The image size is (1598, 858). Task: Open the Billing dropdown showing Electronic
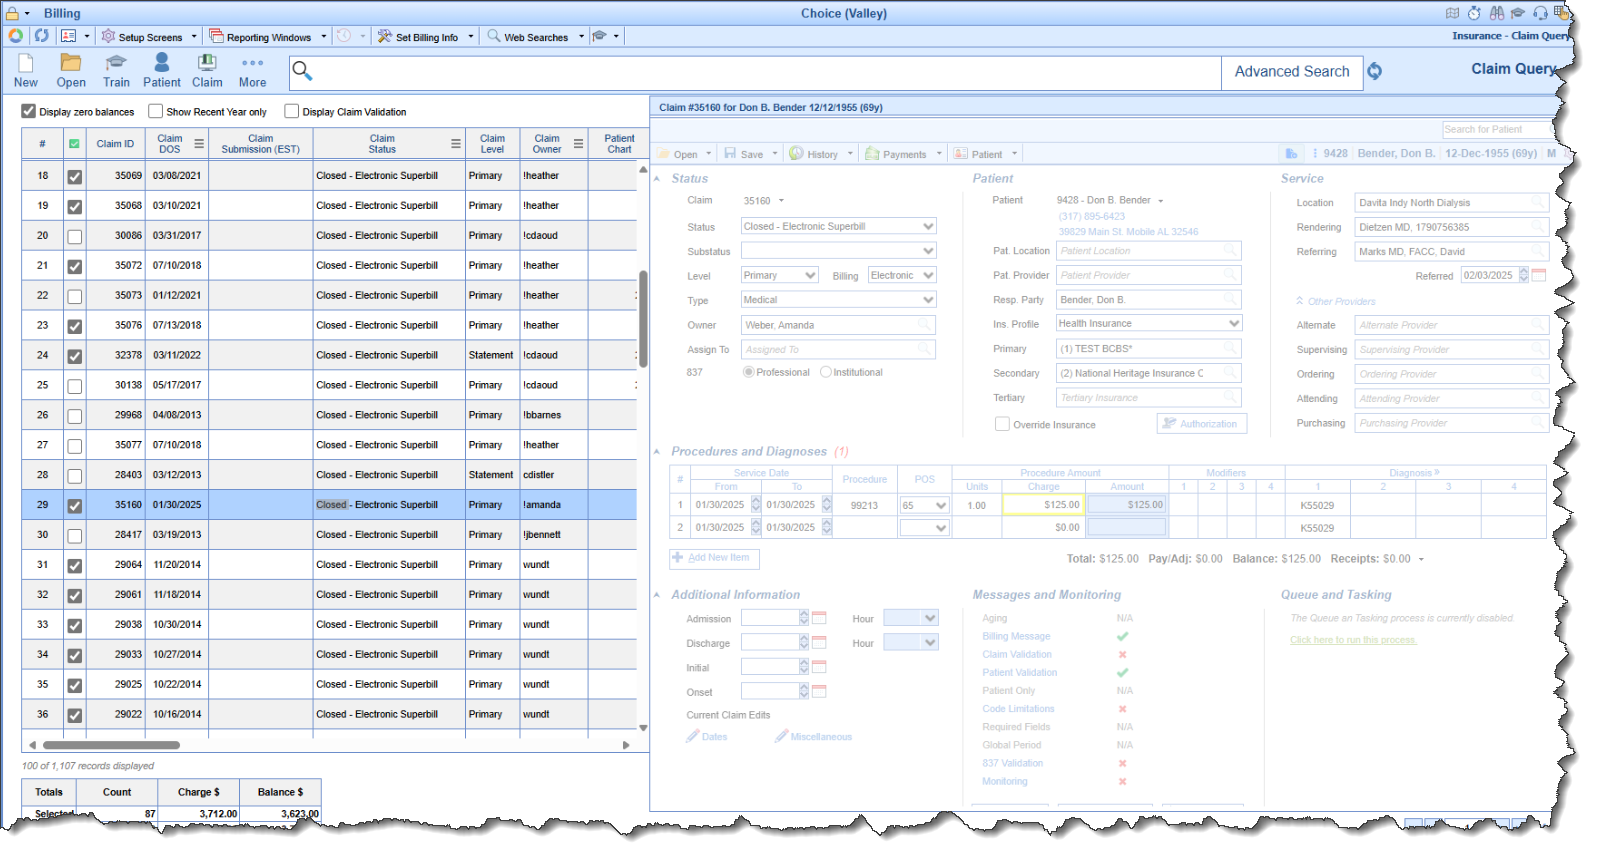point(928,275)
